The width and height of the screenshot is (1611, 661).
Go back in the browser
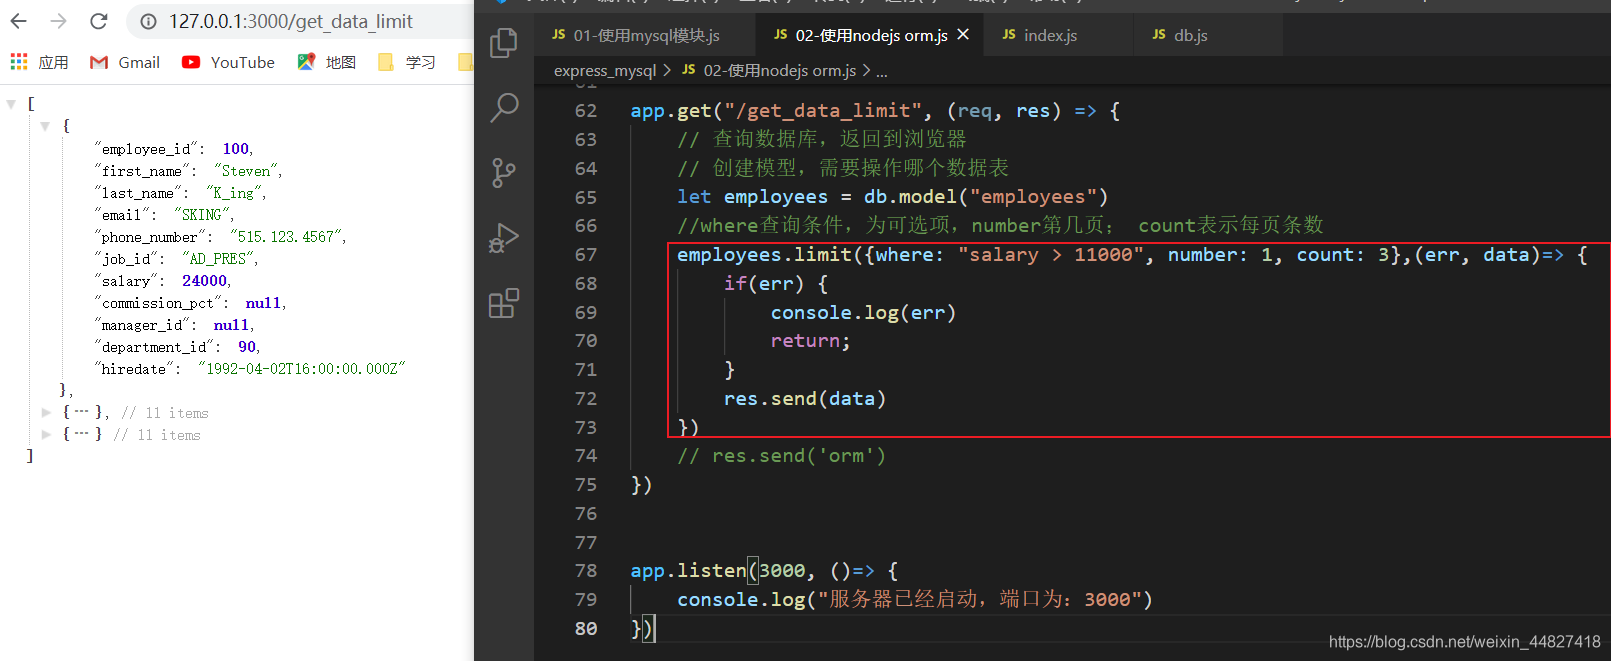[19, 21]
